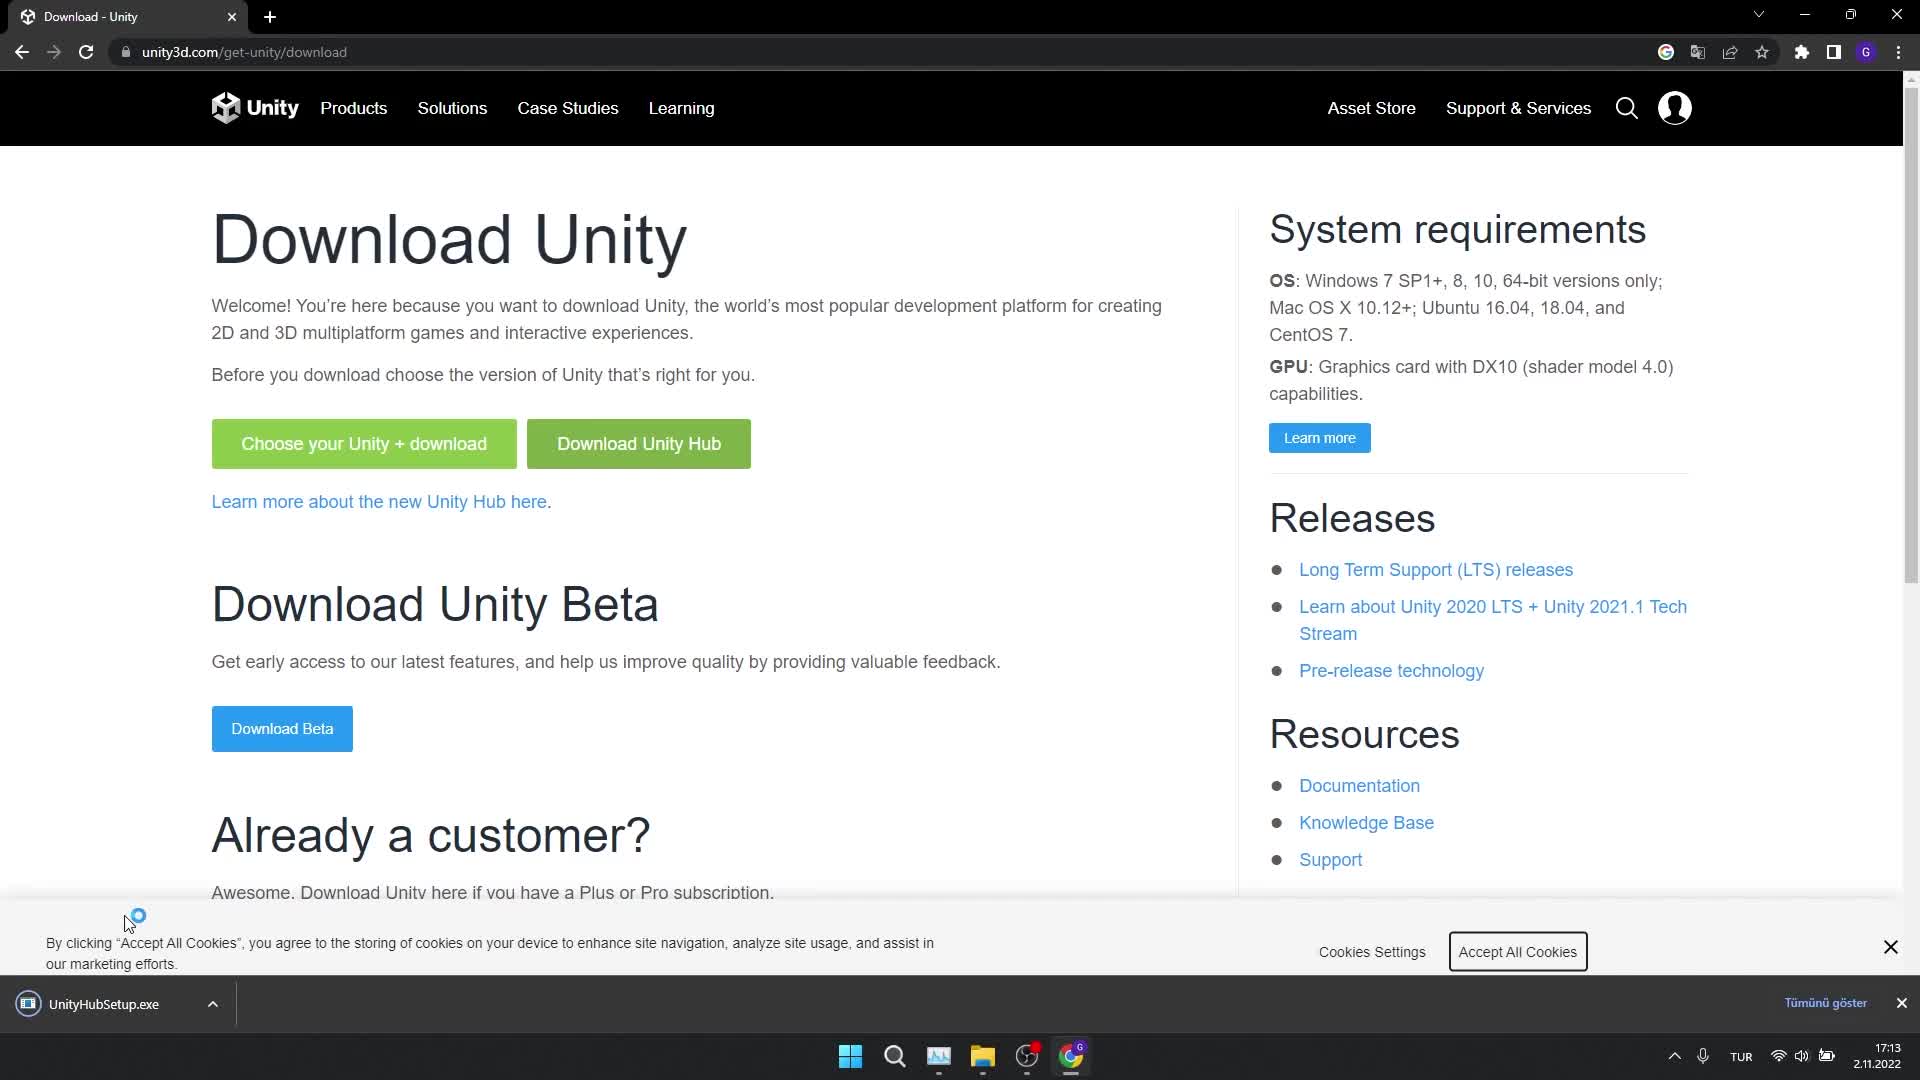Click the TUR language indicator
Screen dimensions: 1920x1080
click(x=1741, y=1057)
